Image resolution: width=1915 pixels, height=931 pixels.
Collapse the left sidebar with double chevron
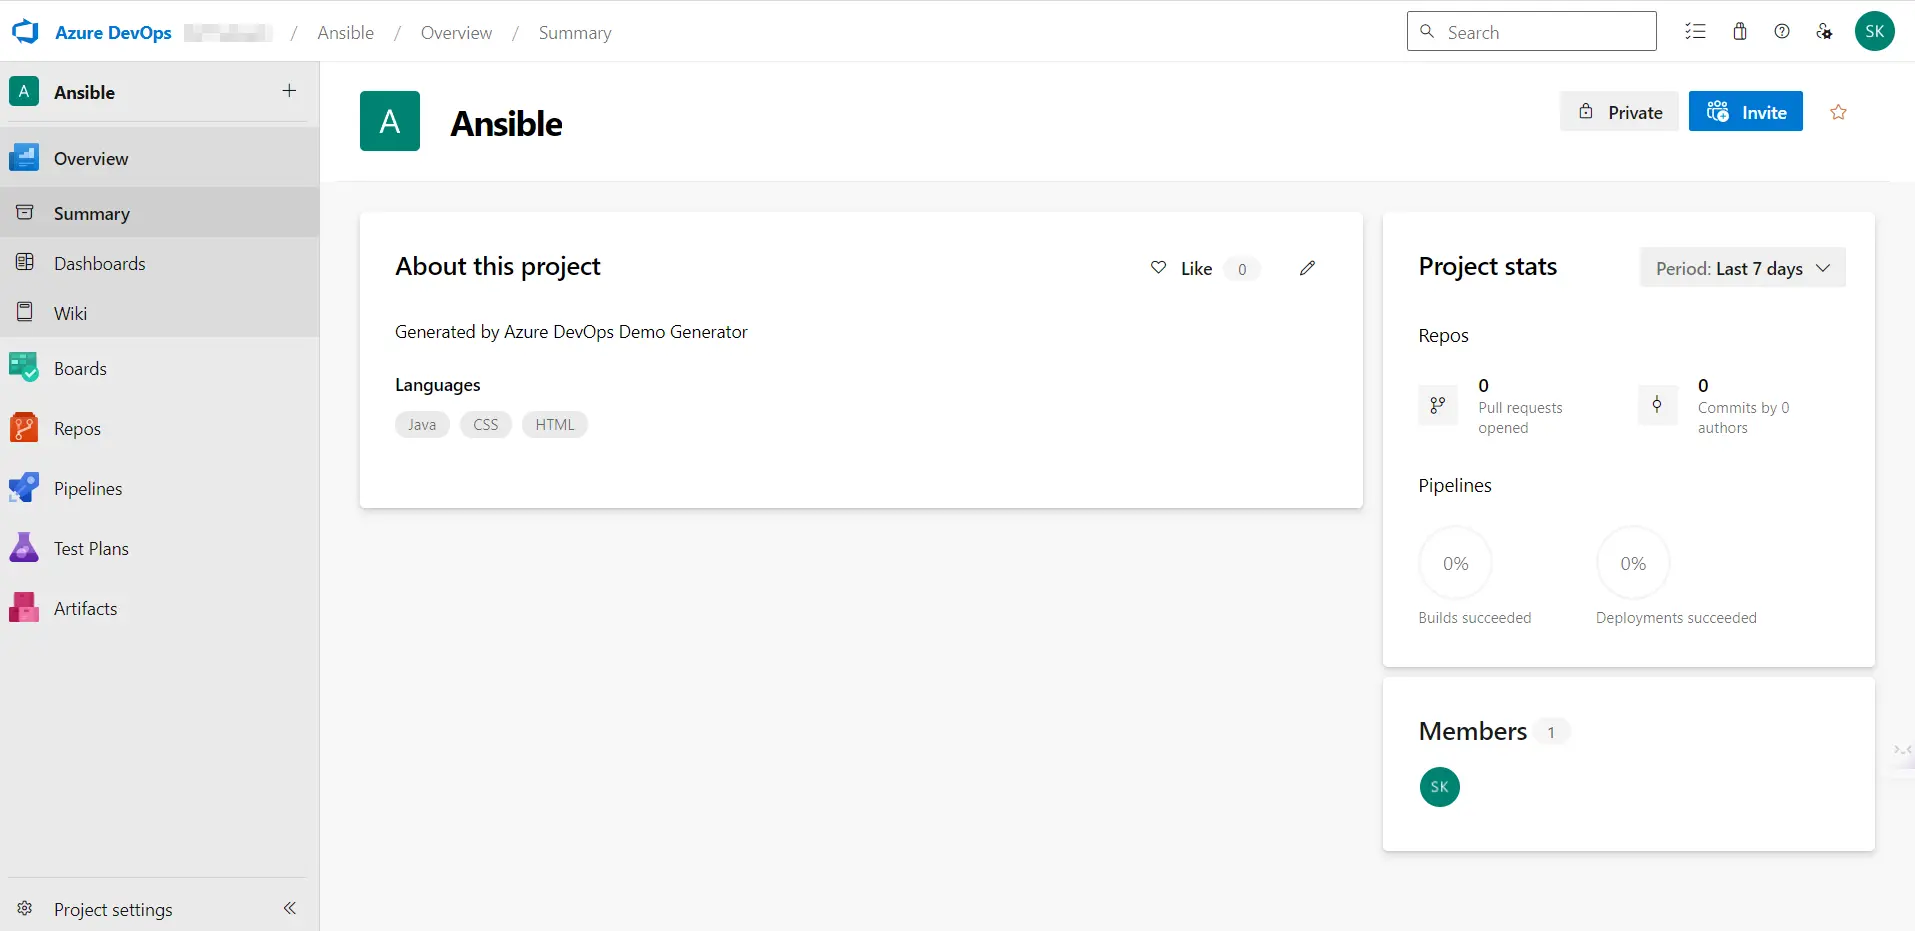pos(290,908)
